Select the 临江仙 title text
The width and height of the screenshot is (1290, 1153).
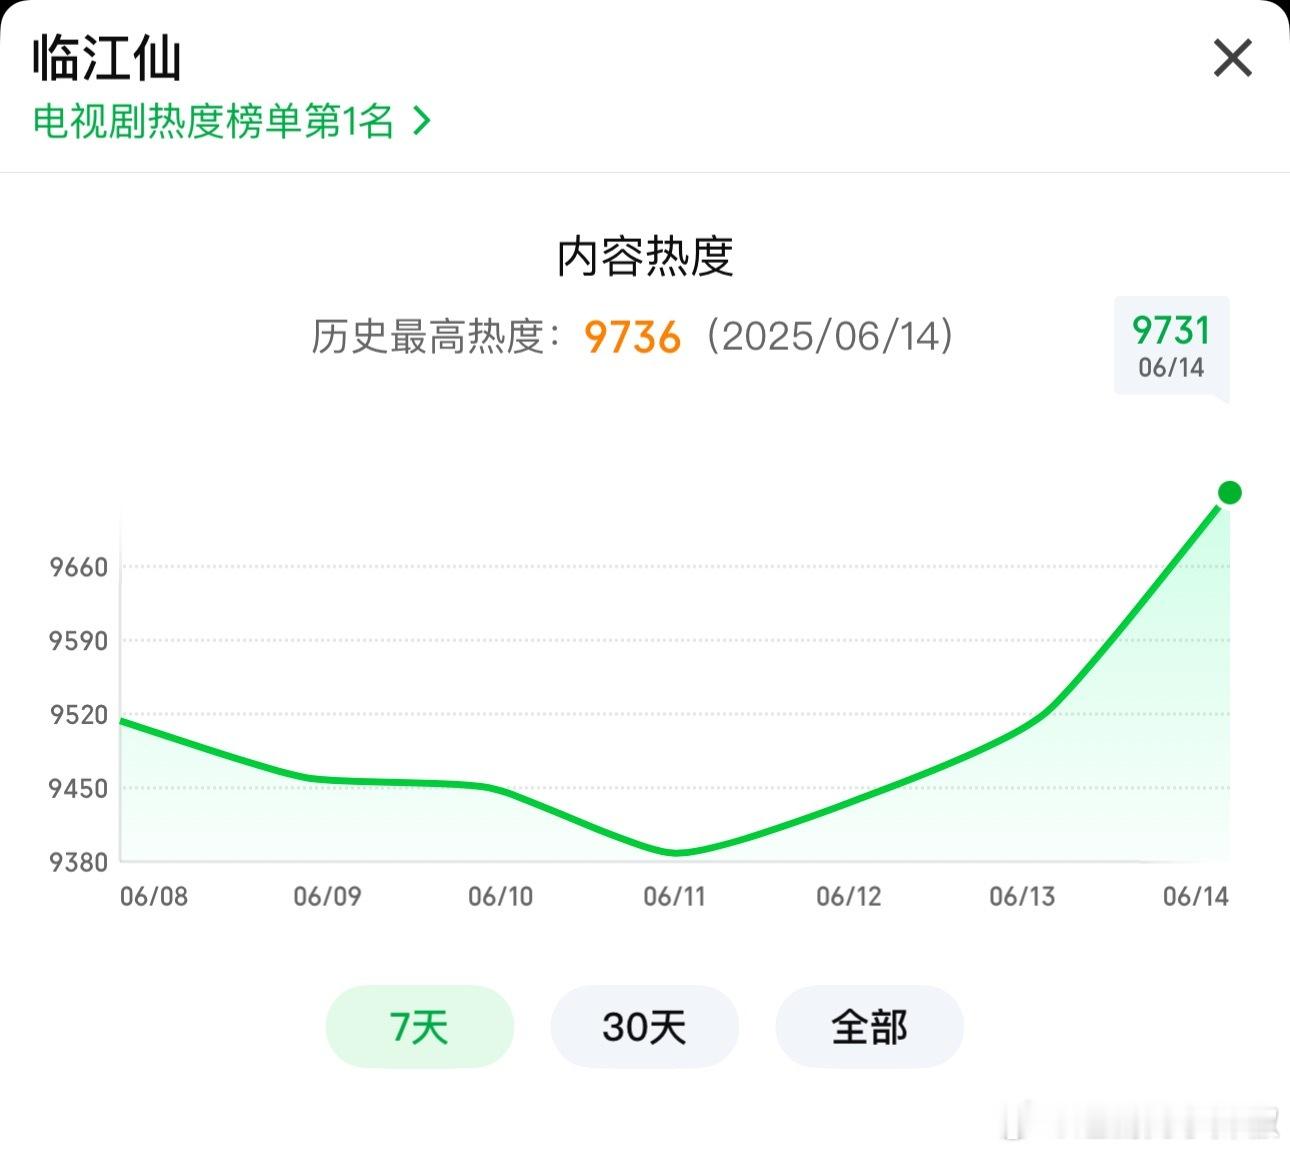(107, 59)
